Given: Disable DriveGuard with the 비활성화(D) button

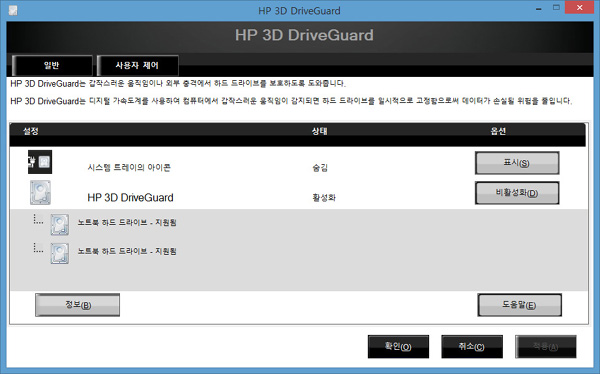Looking at the screenshot, I should coord(517,193).
